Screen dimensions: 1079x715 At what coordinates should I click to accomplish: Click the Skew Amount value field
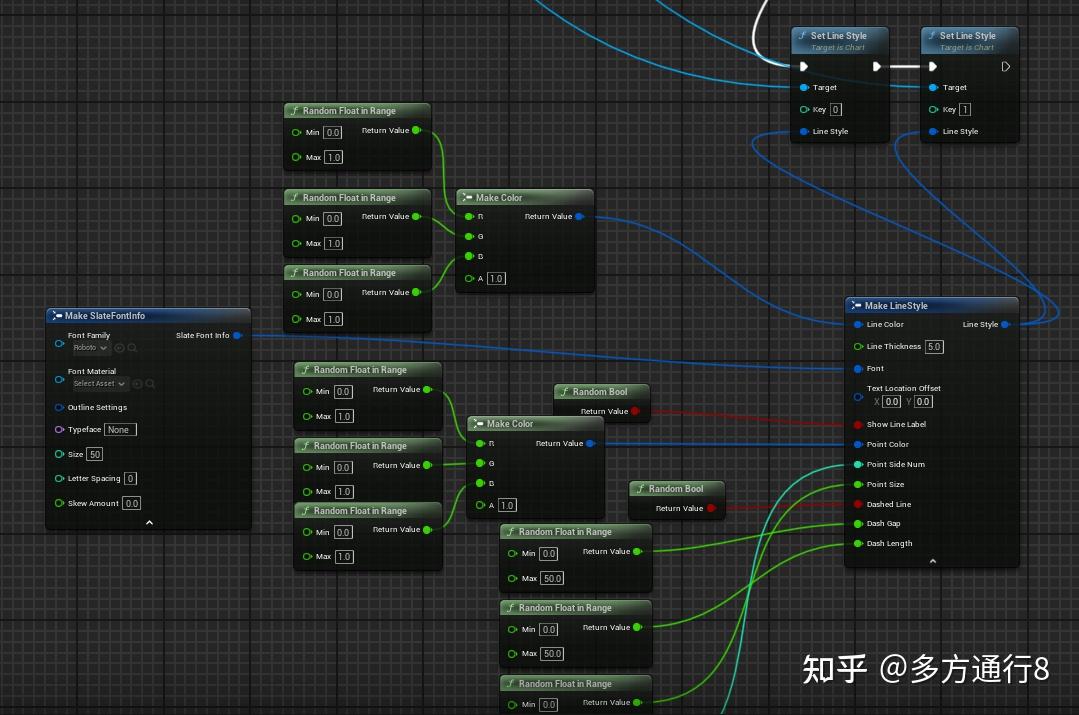tap(131, 503)
